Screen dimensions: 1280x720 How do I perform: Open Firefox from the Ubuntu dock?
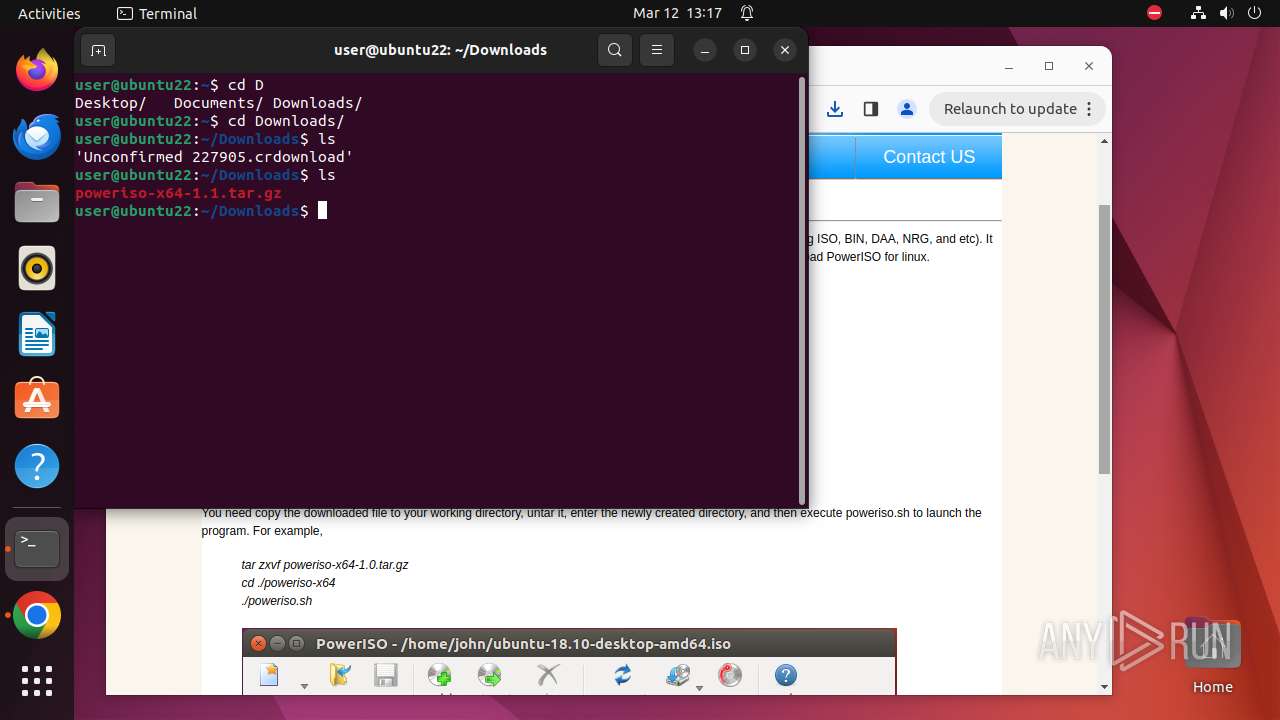[x=37, y=70]
